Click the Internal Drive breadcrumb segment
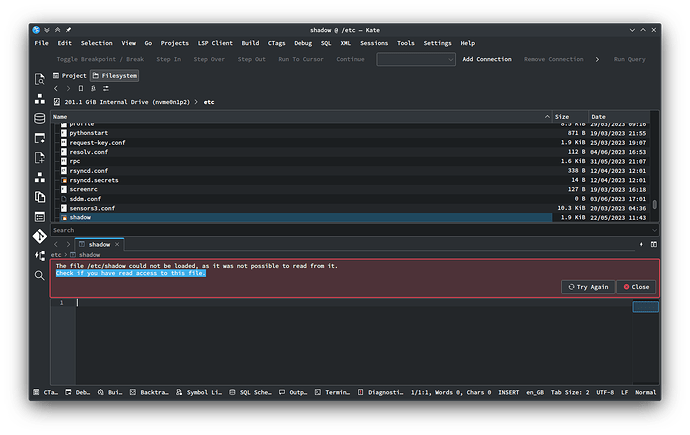 [x=127, y=102]
